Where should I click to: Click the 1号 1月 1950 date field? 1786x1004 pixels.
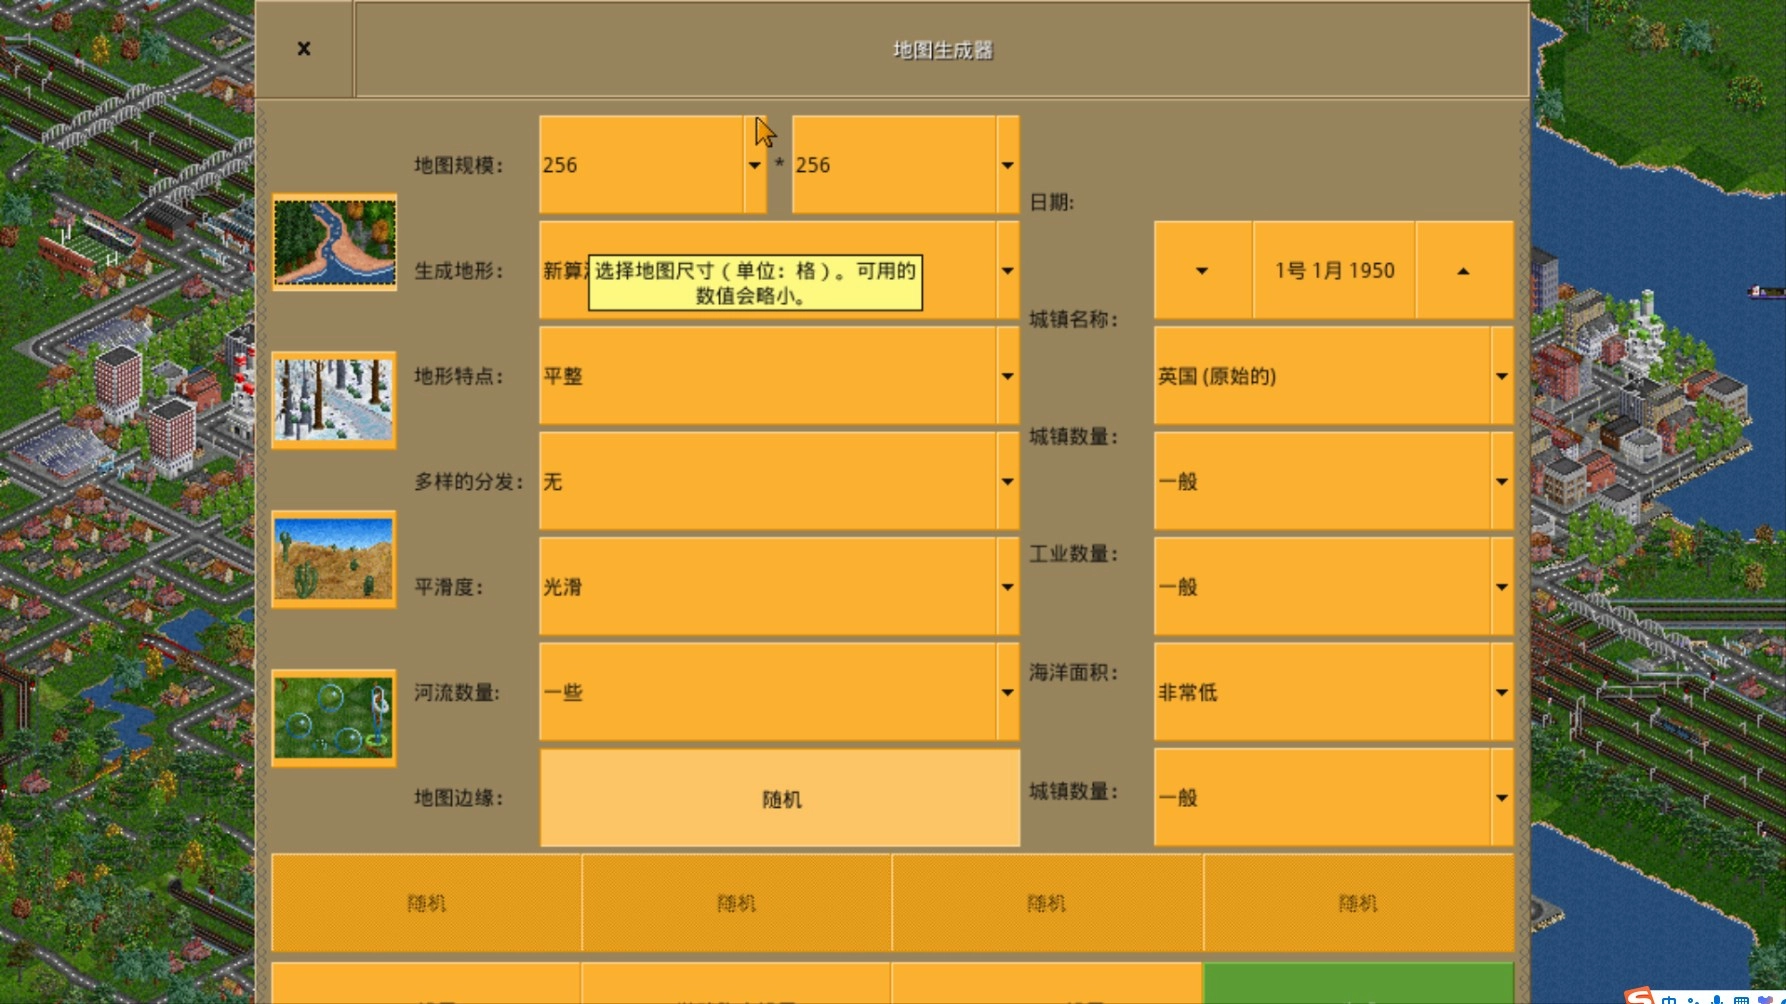[x=1333, y=270]
